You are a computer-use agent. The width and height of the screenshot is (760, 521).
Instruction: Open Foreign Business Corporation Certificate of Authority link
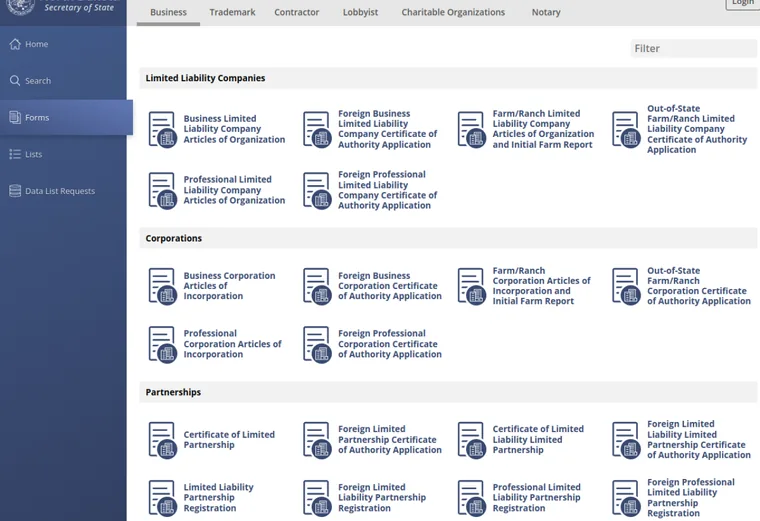click(x=390, y=286)
